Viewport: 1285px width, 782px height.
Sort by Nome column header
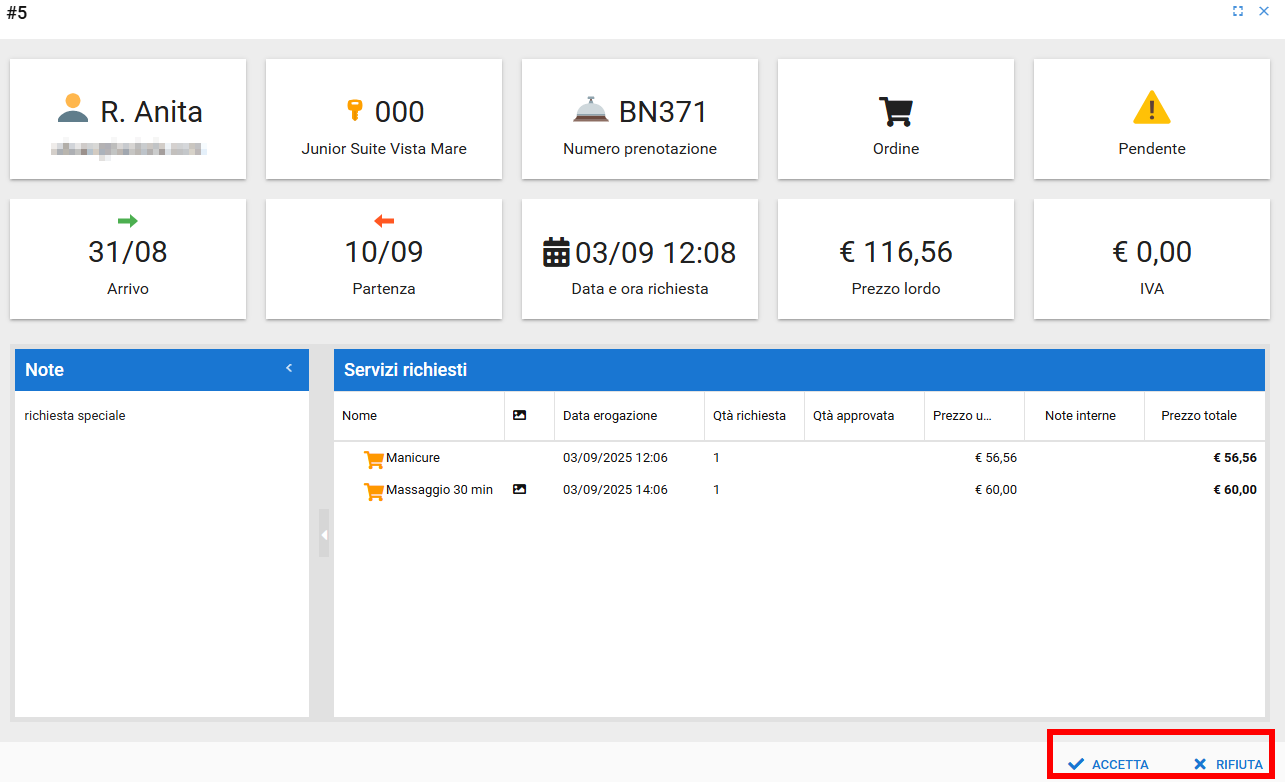tap(359, 415)
